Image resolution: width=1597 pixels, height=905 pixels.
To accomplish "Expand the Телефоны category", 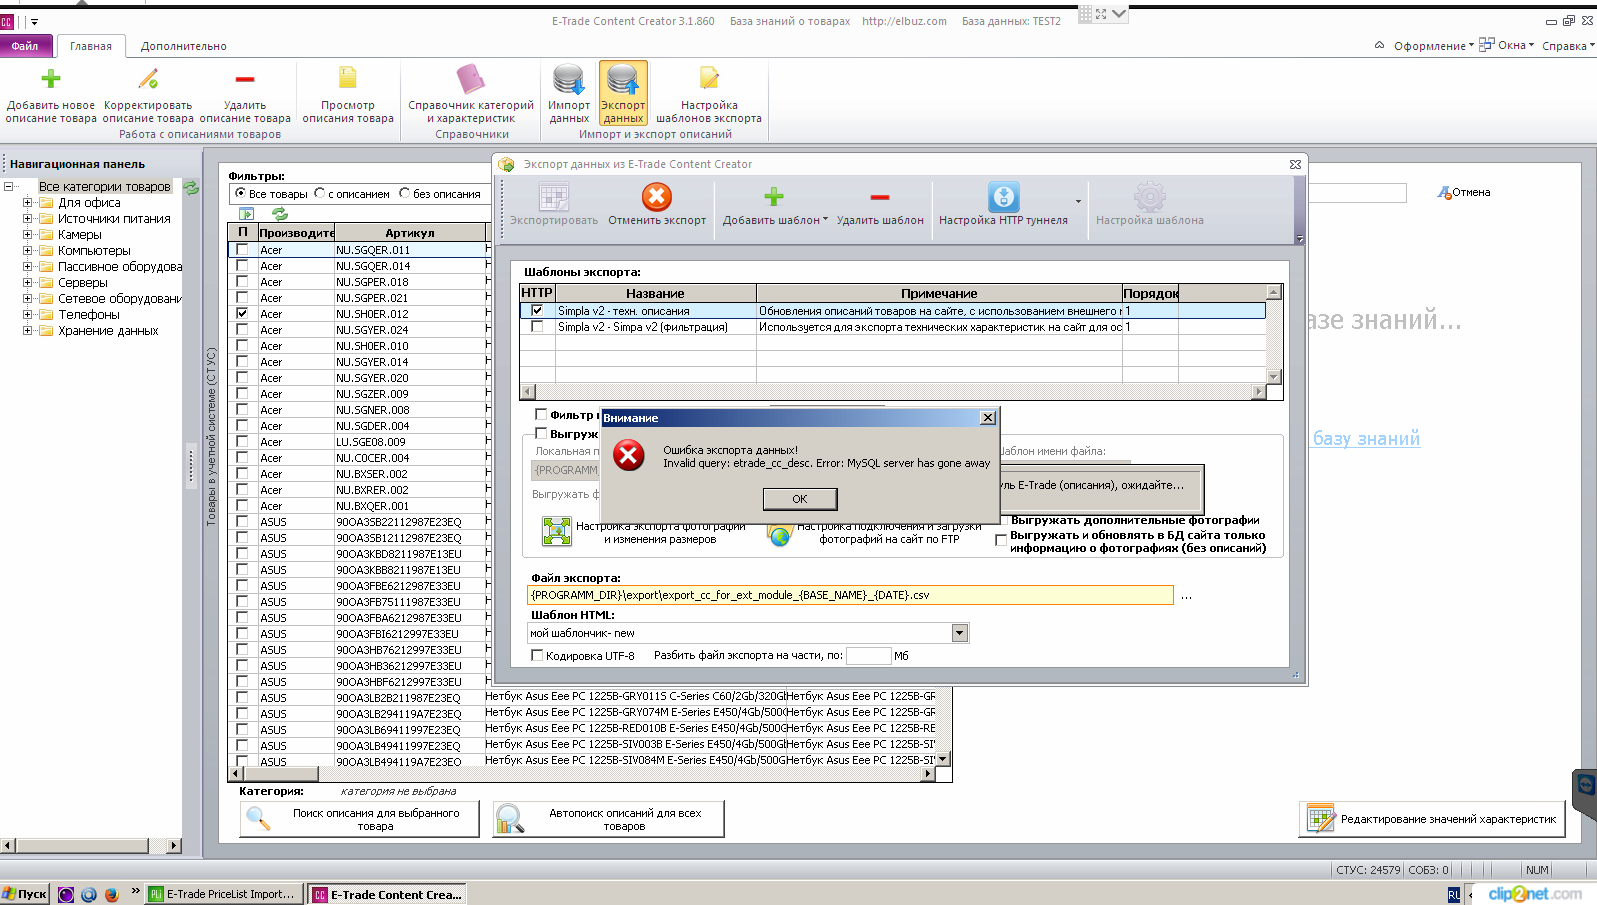I will coord(28,315).
